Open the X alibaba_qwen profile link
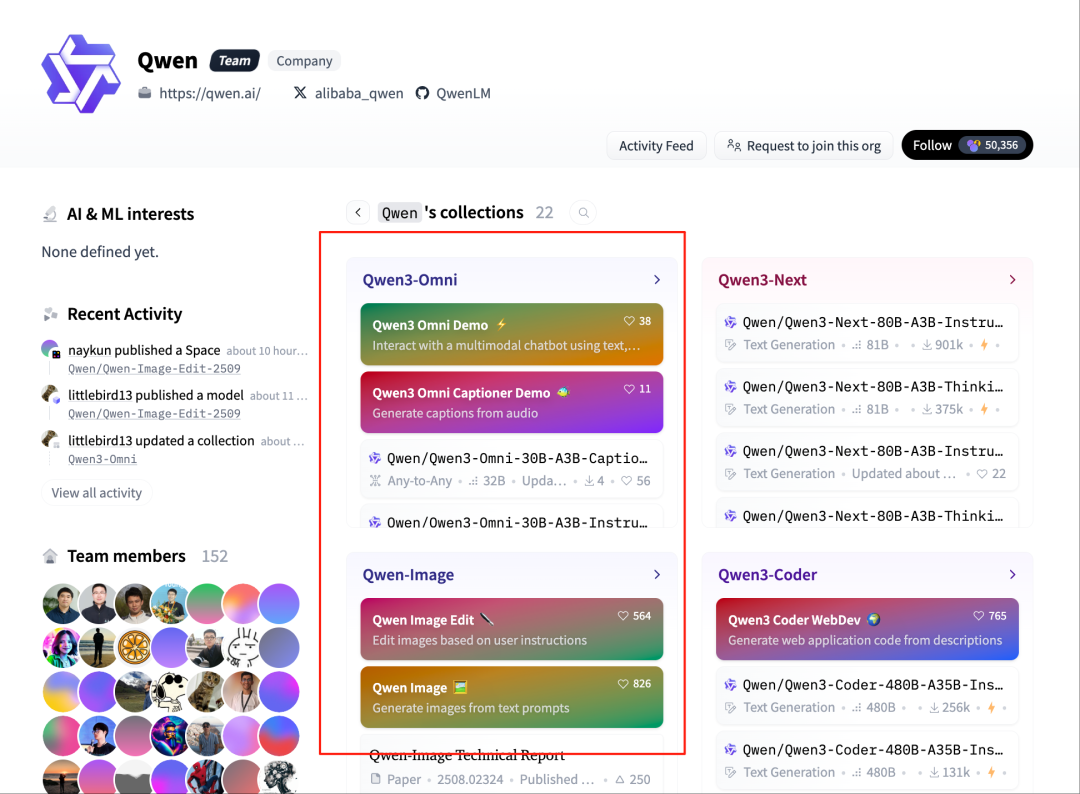The width and height of the screenshot is (1080, 794). click(349, 93)
